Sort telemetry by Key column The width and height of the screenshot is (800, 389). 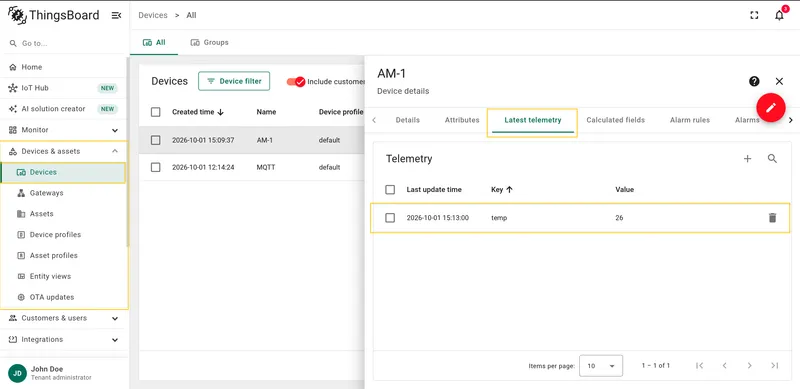pos(502,190)
